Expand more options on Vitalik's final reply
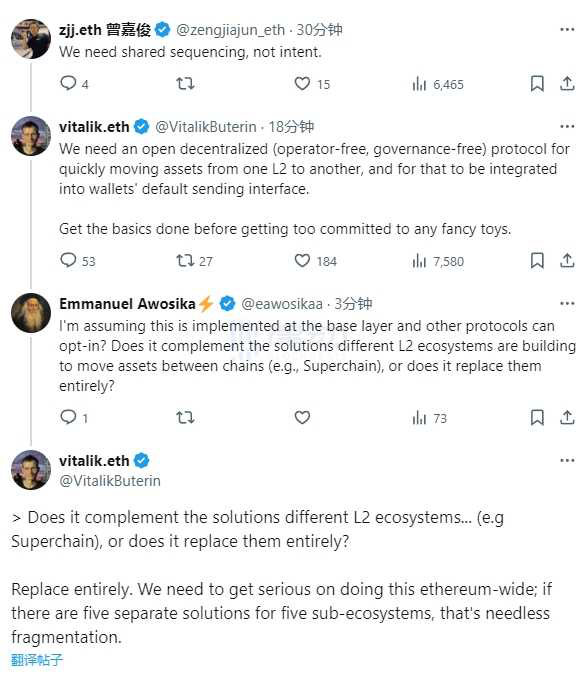Screen dimensions: 579x681 [567, 460]
